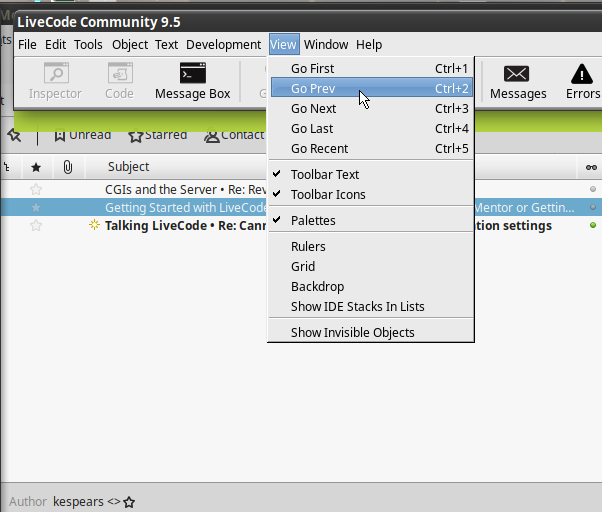Toggle Toolbar Icons in View menu
Viewport: 602px width, 512px height.
(371, 195)
